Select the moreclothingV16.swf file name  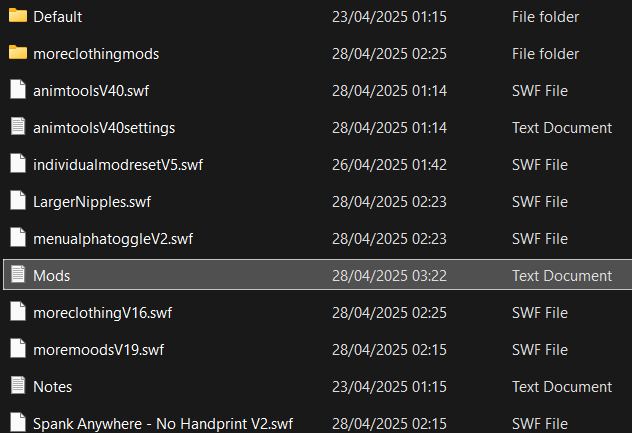coord(102,313)
